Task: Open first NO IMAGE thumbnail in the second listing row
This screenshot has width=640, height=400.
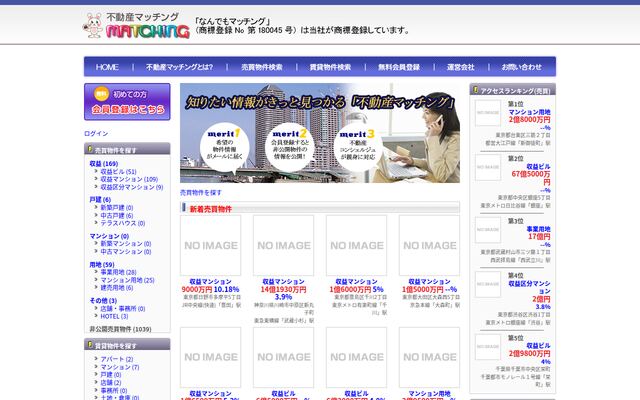Action: pos(211,357)
